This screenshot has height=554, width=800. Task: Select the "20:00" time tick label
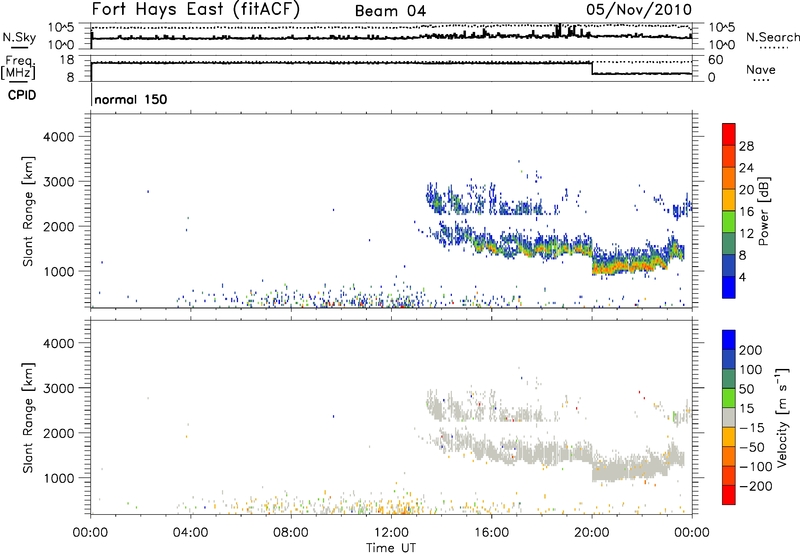click(x=591, y=533)
